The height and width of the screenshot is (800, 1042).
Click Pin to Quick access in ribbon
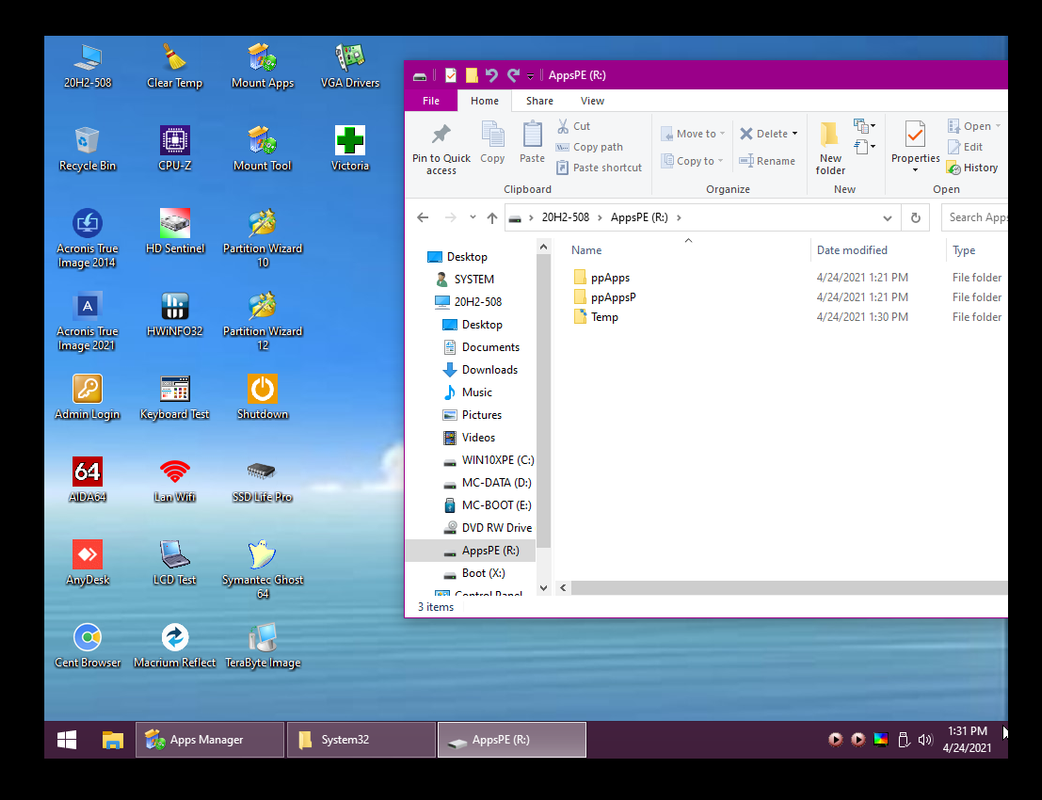click(441, 150)
